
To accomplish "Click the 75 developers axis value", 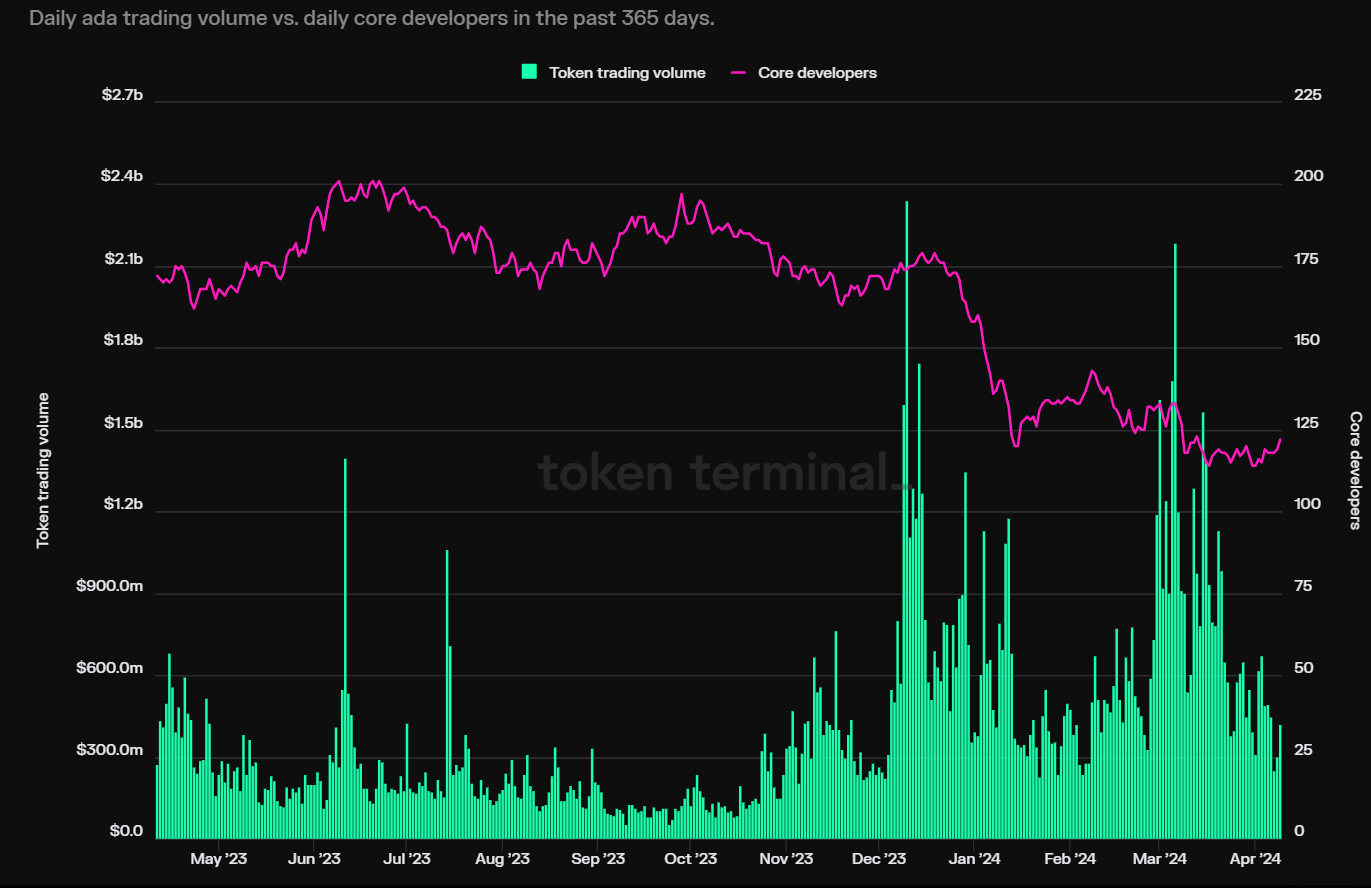I will (x=1303, y=586).
